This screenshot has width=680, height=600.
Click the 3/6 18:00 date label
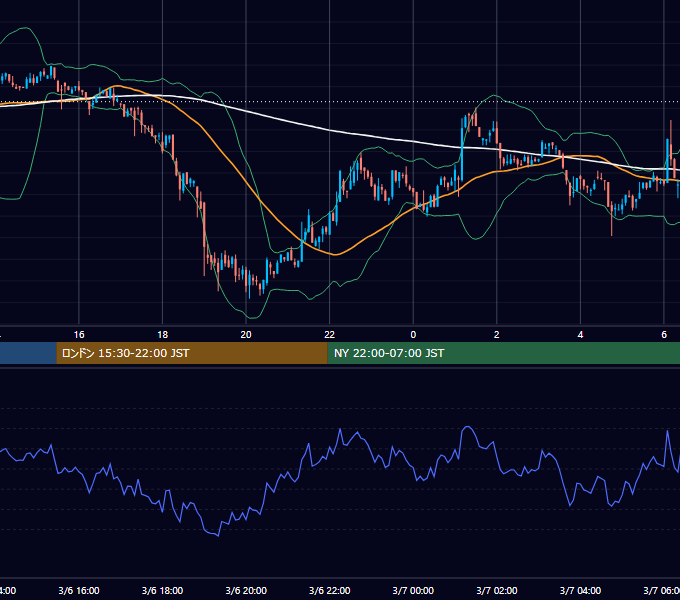[163, 590]
